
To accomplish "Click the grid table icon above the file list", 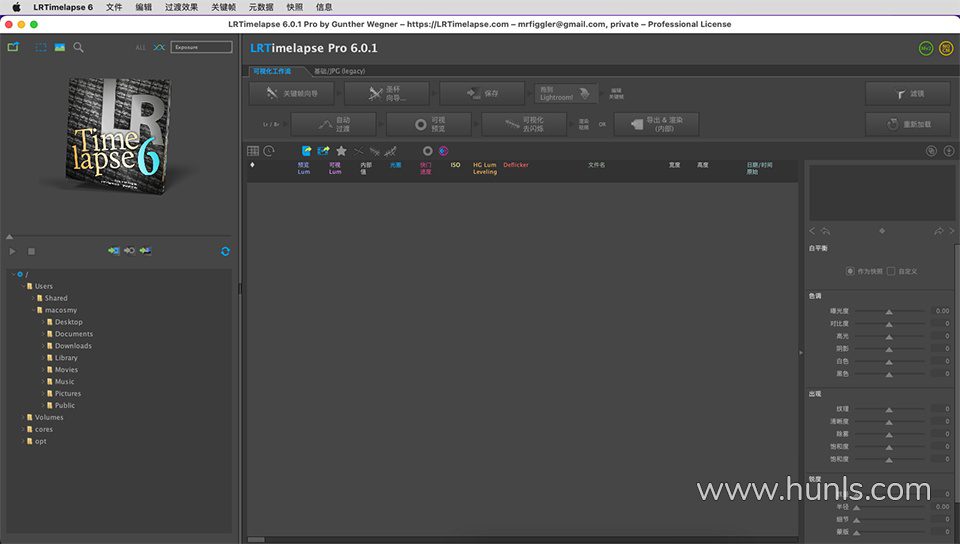I will pyautogui.click(x=253, y=151).
